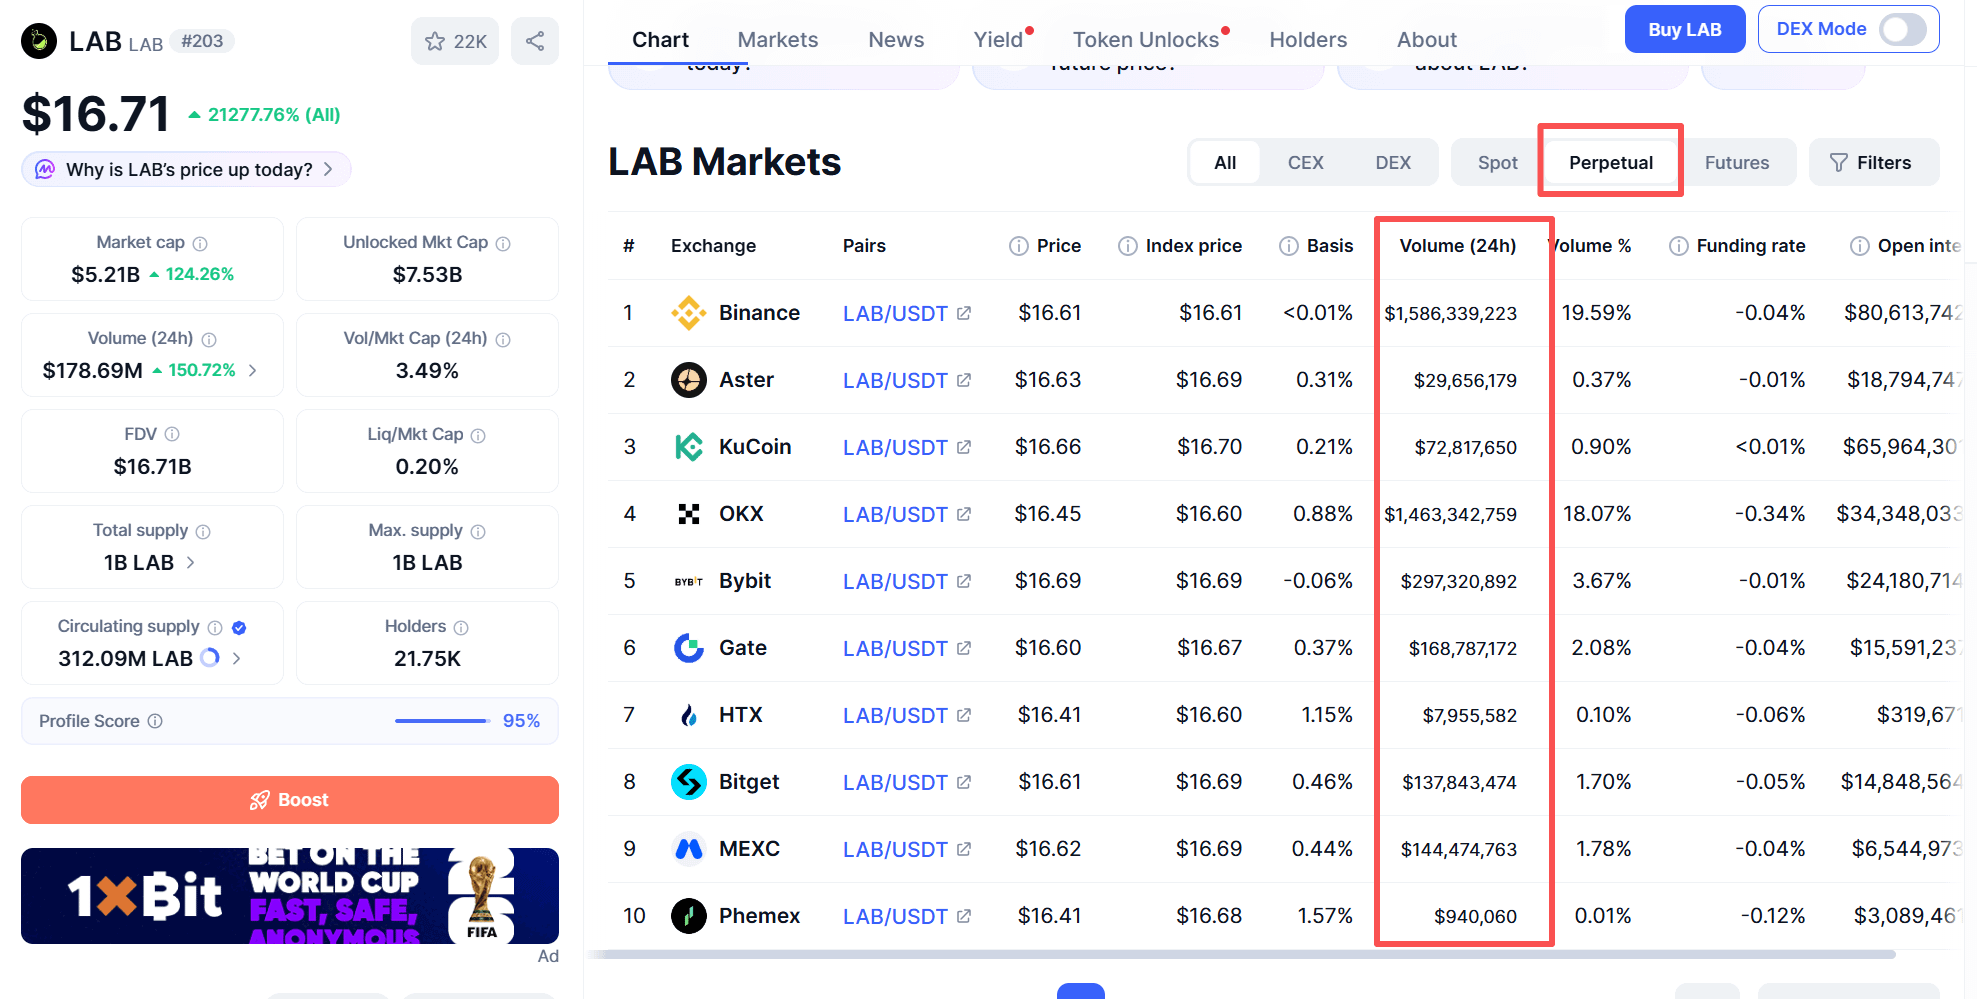This screenshot has height=999, width=1977.
Task: Show Holders info icon
Action: [x=461, y=627]
